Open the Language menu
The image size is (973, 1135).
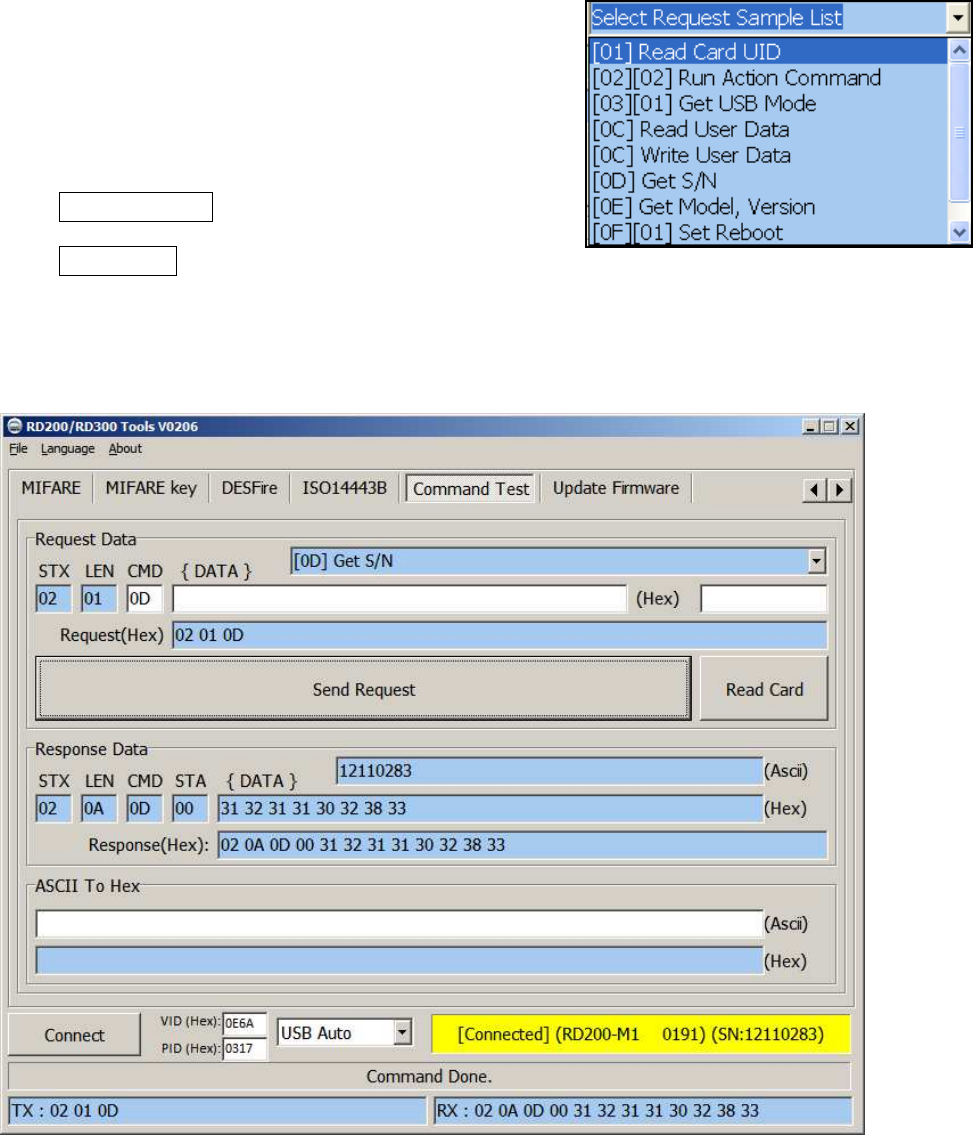point(67,449)
